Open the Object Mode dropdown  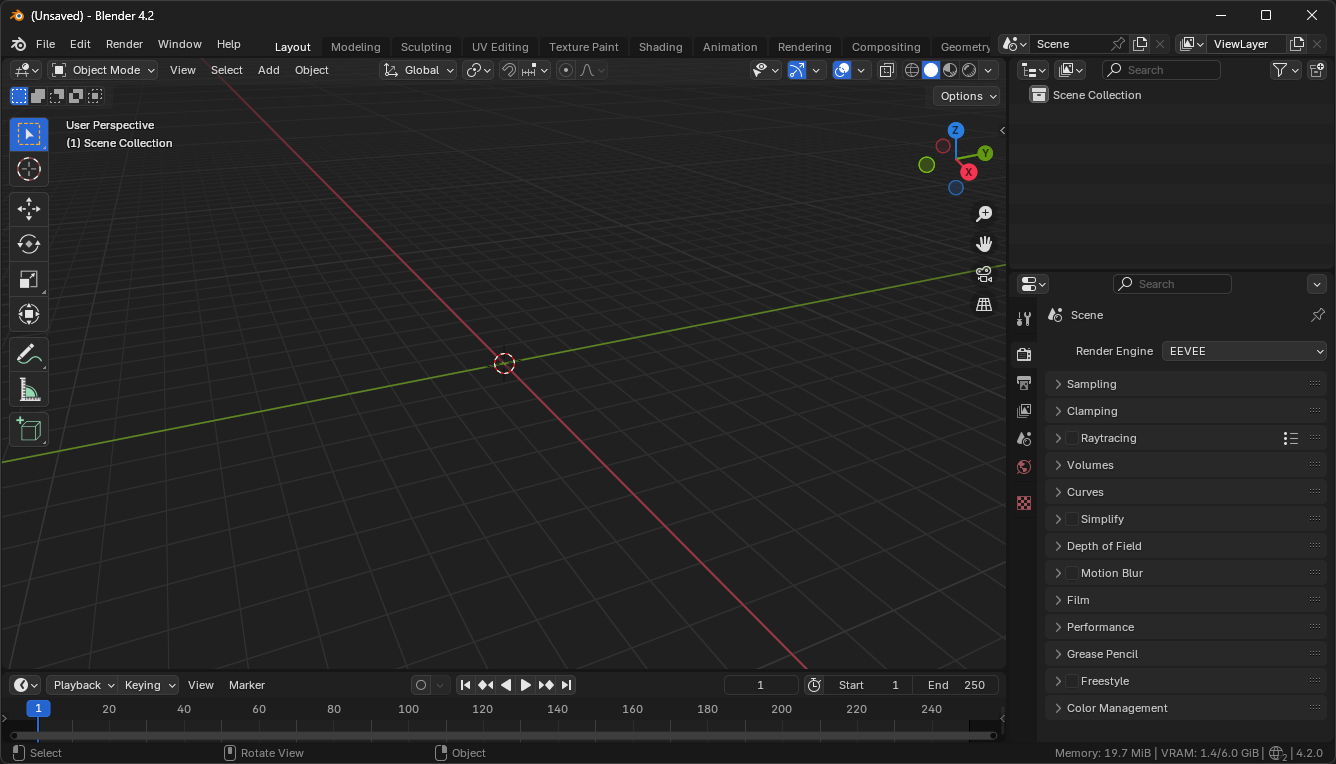[x=103, y=70]
